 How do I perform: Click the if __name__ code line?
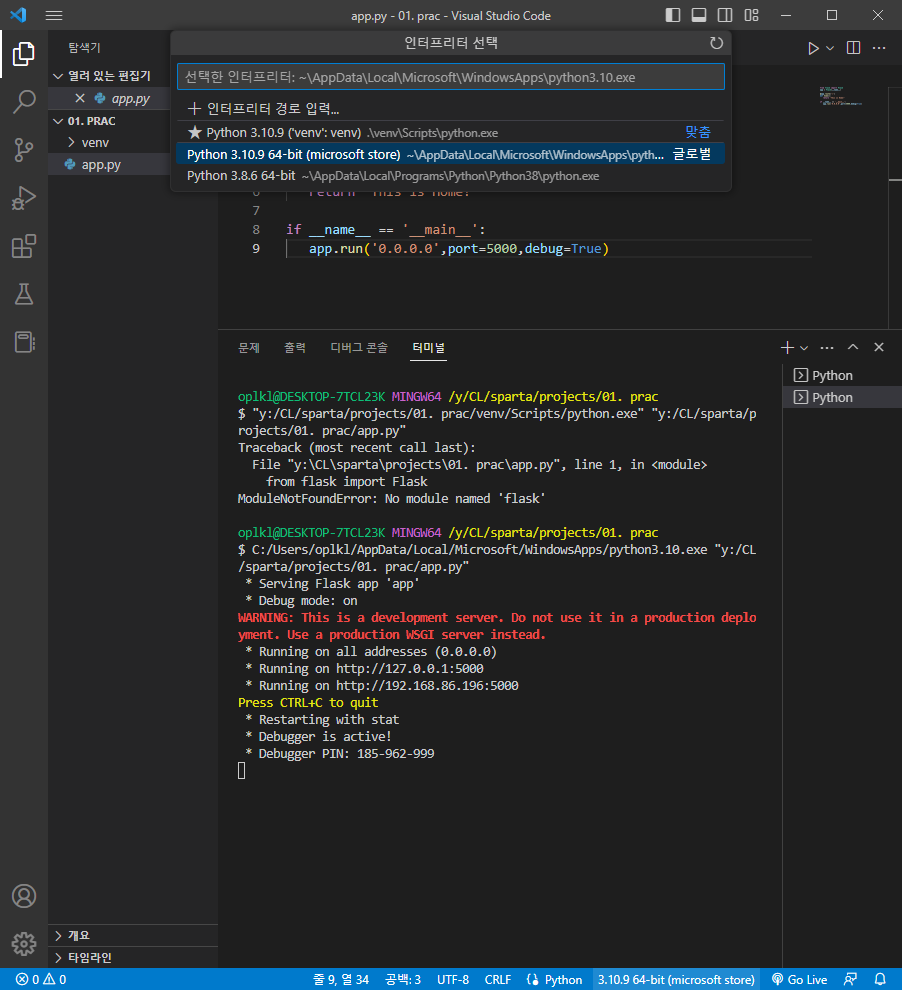click(x=386, y=230)
